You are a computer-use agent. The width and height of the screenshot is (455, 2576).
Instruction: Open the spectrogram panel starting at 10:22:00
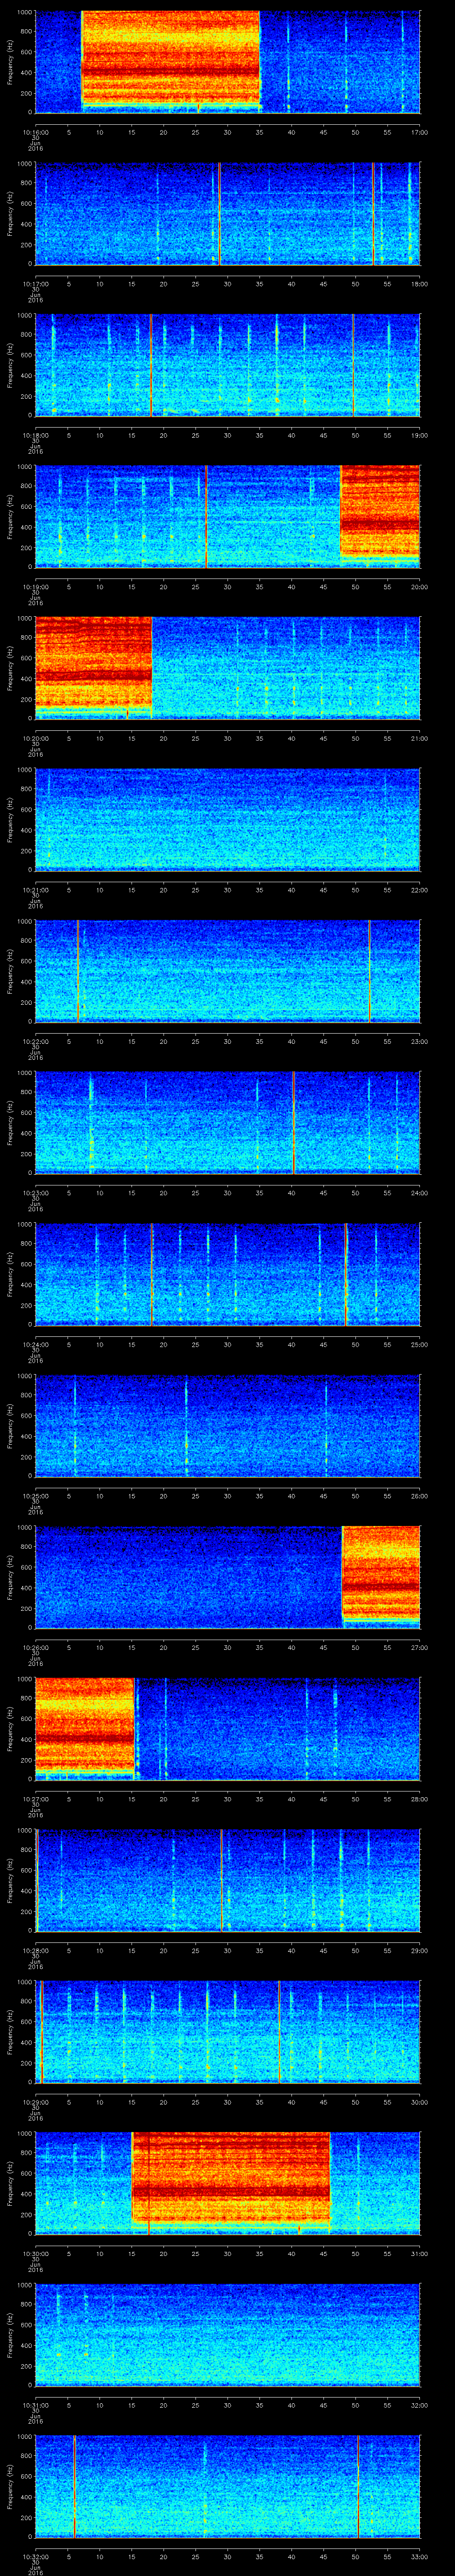click(227, 971)
